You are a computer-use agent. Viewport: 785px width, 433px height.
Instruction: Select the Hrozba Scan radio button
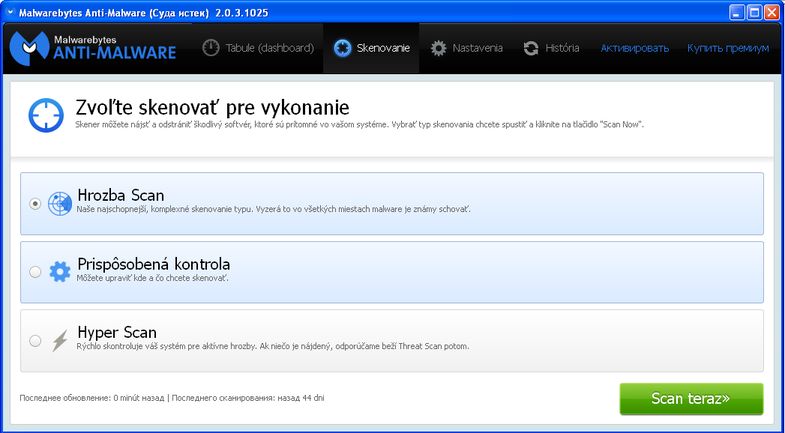point(36,203)
